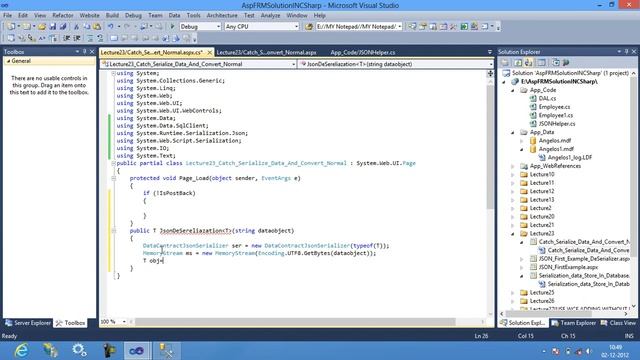Click the editor vertical scrollbar thumb

[x=490, y=147]
